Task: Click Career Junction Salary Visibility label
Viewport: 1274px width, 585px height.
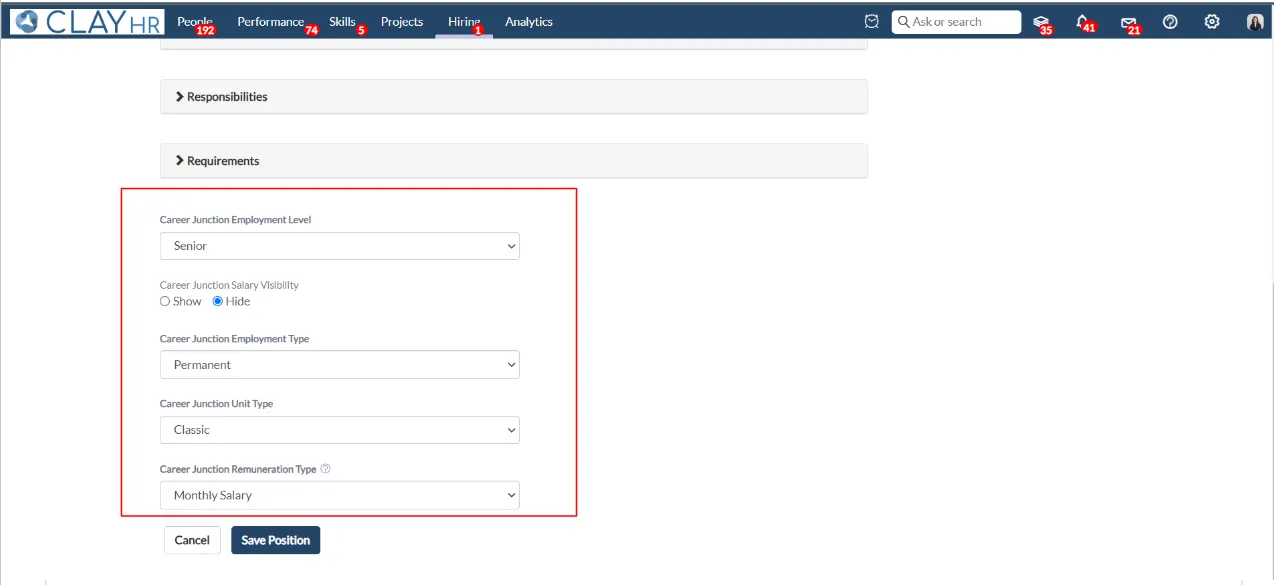Action: [x=229, y=285]
